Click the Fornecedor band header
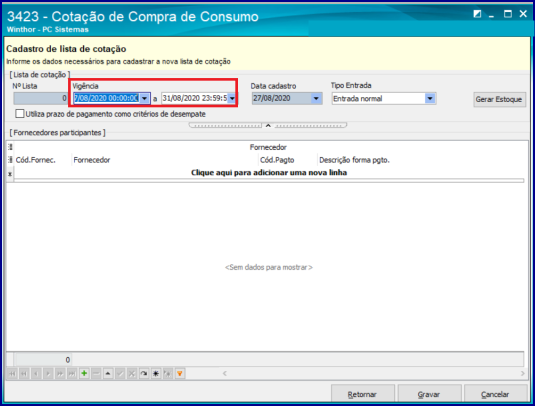 point(269,147)
